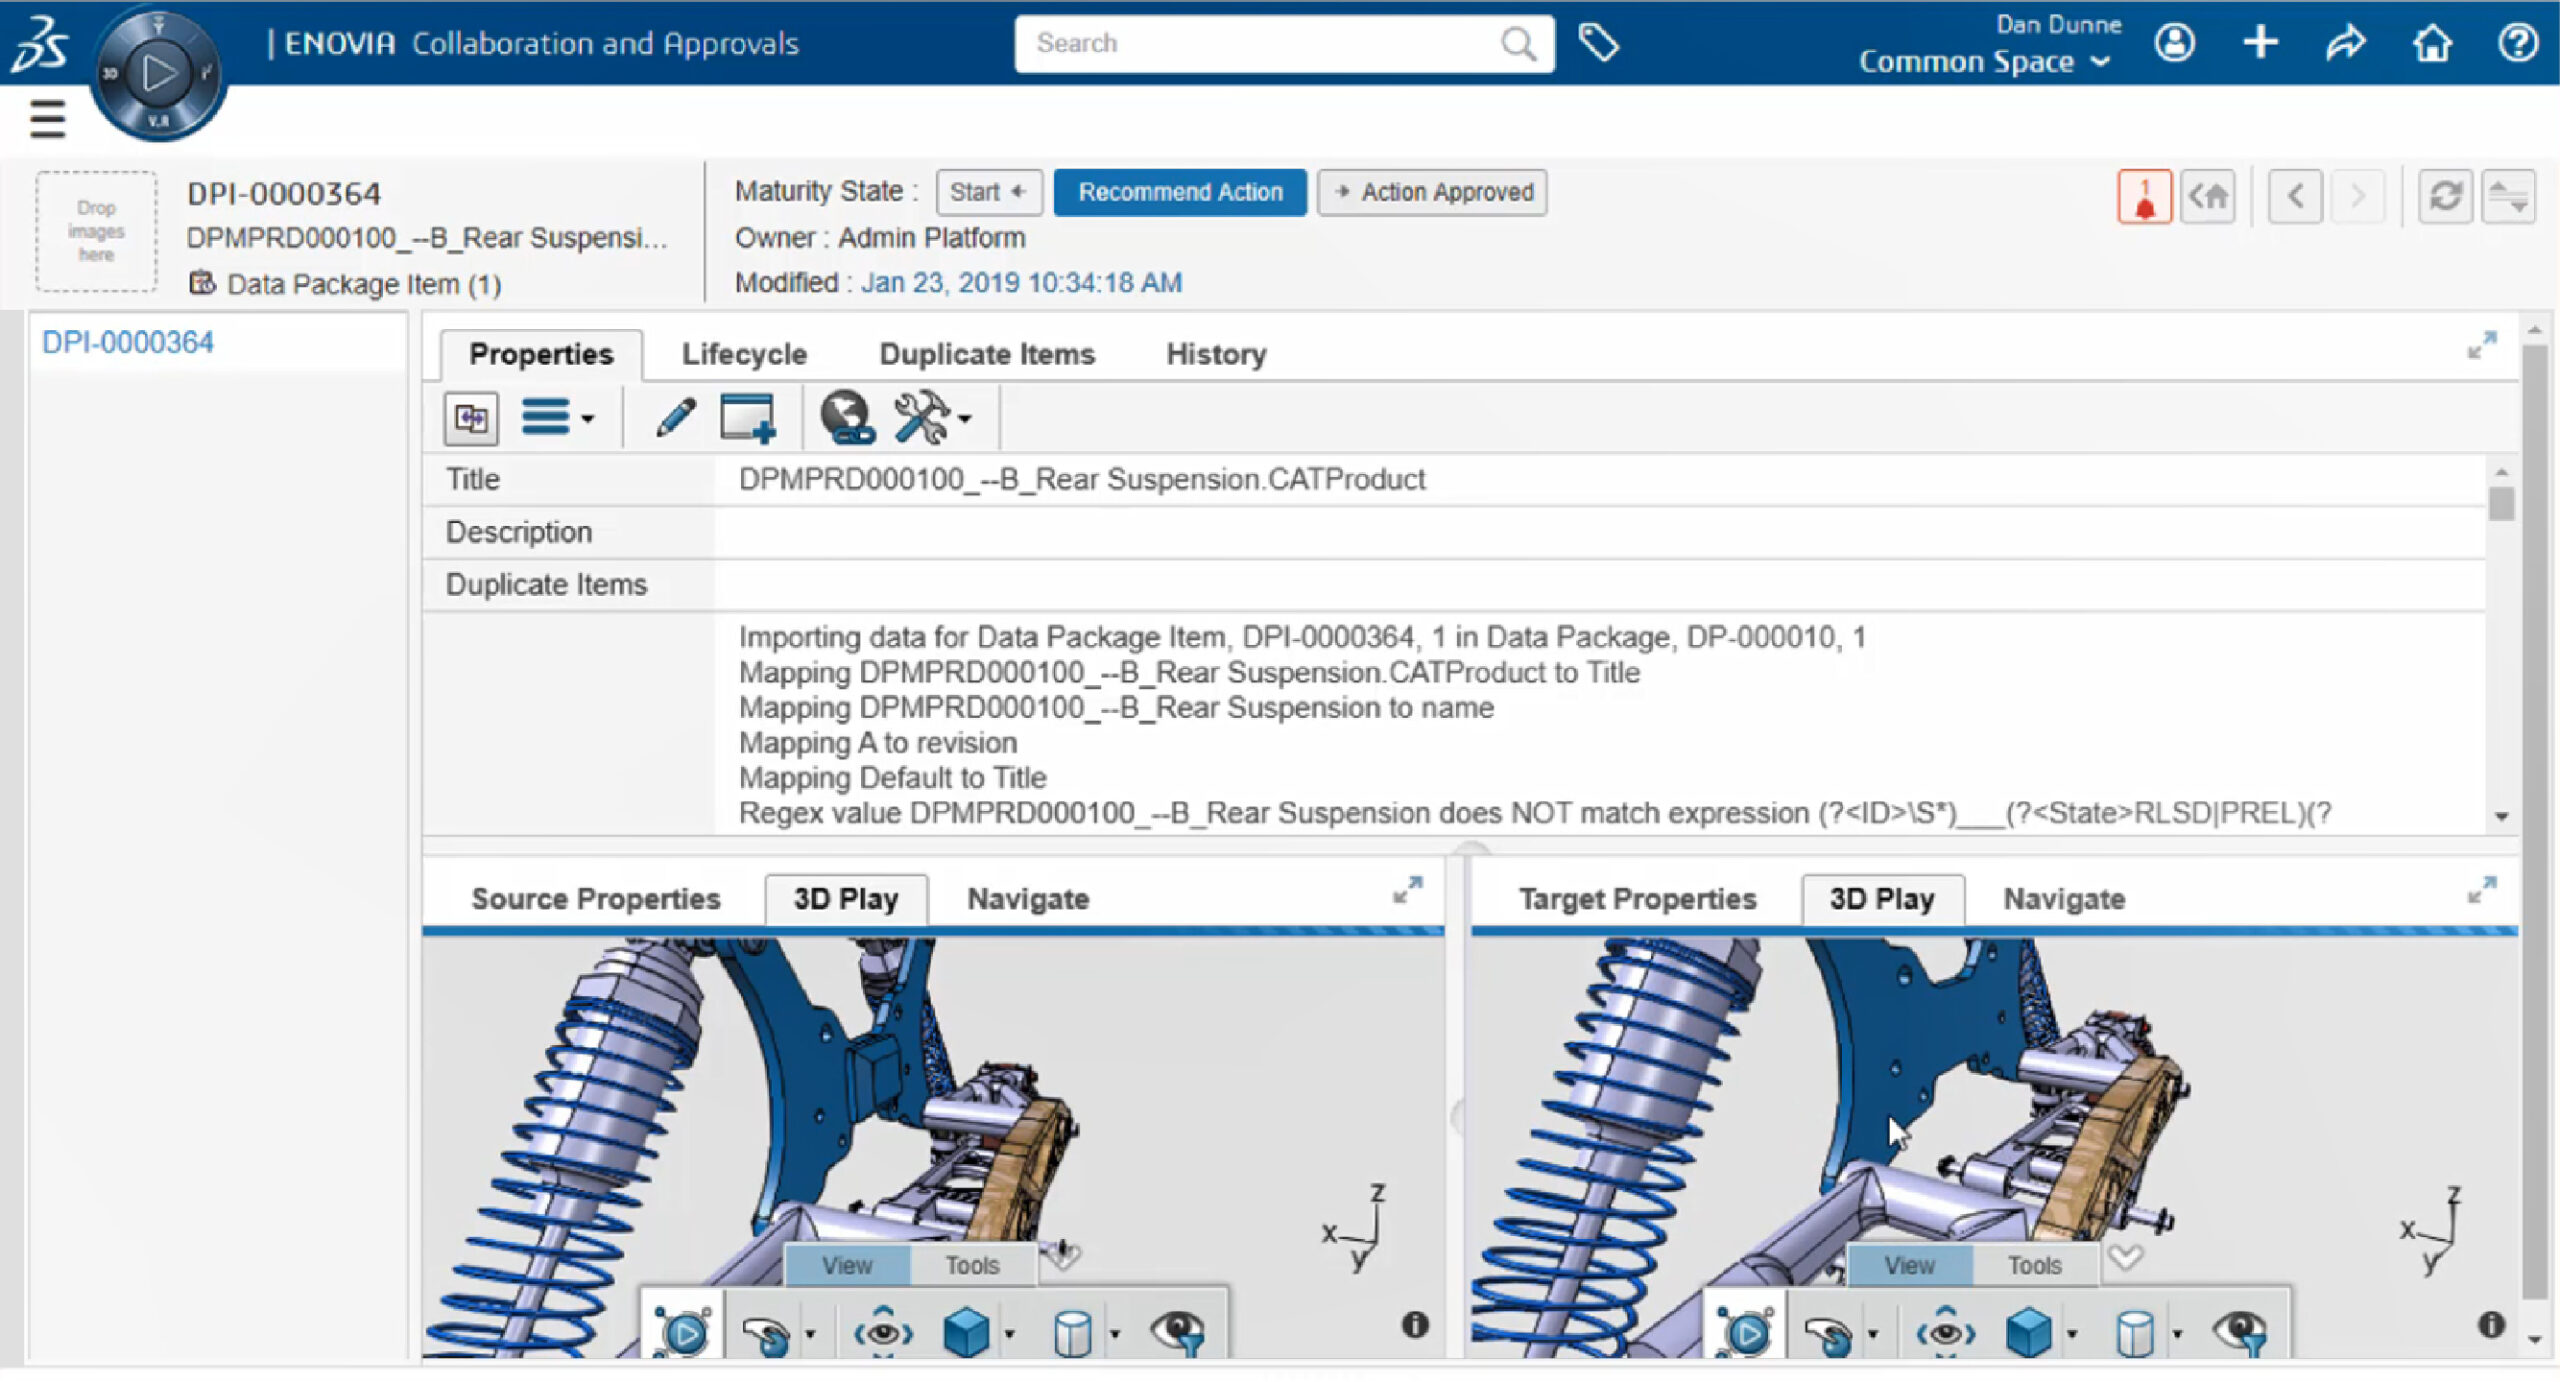Viewport: 2560px width, 1382px height.
Task: Switch to the Lifecycle tab
Action: click(x=744, y=354)
